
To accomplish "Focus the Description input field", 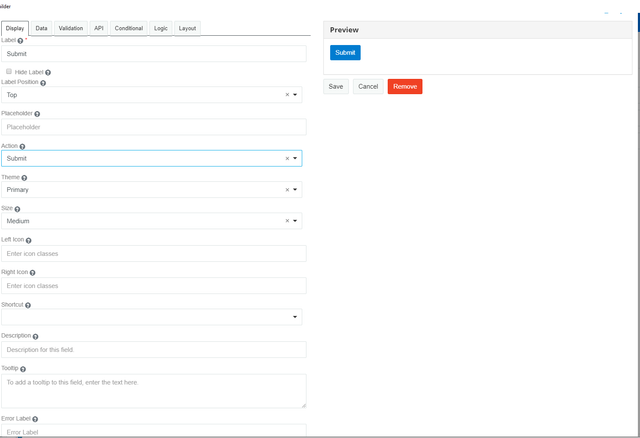I will coord(154,350).
